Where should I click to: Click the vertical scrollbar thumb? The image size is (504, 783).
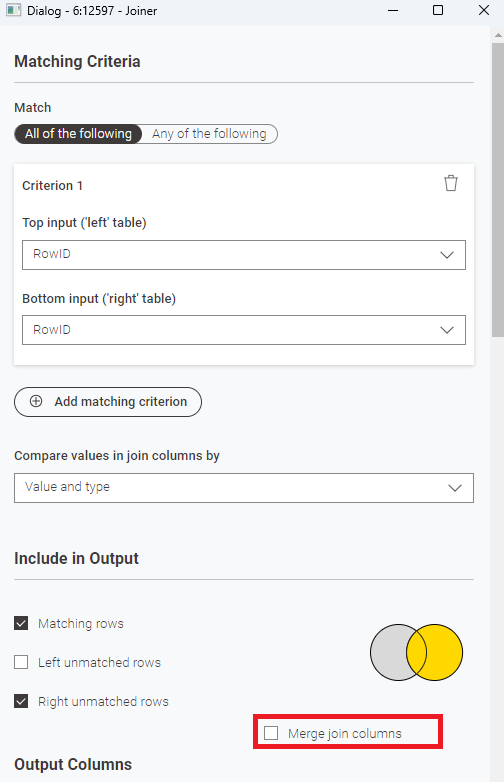tap(498, 190)
